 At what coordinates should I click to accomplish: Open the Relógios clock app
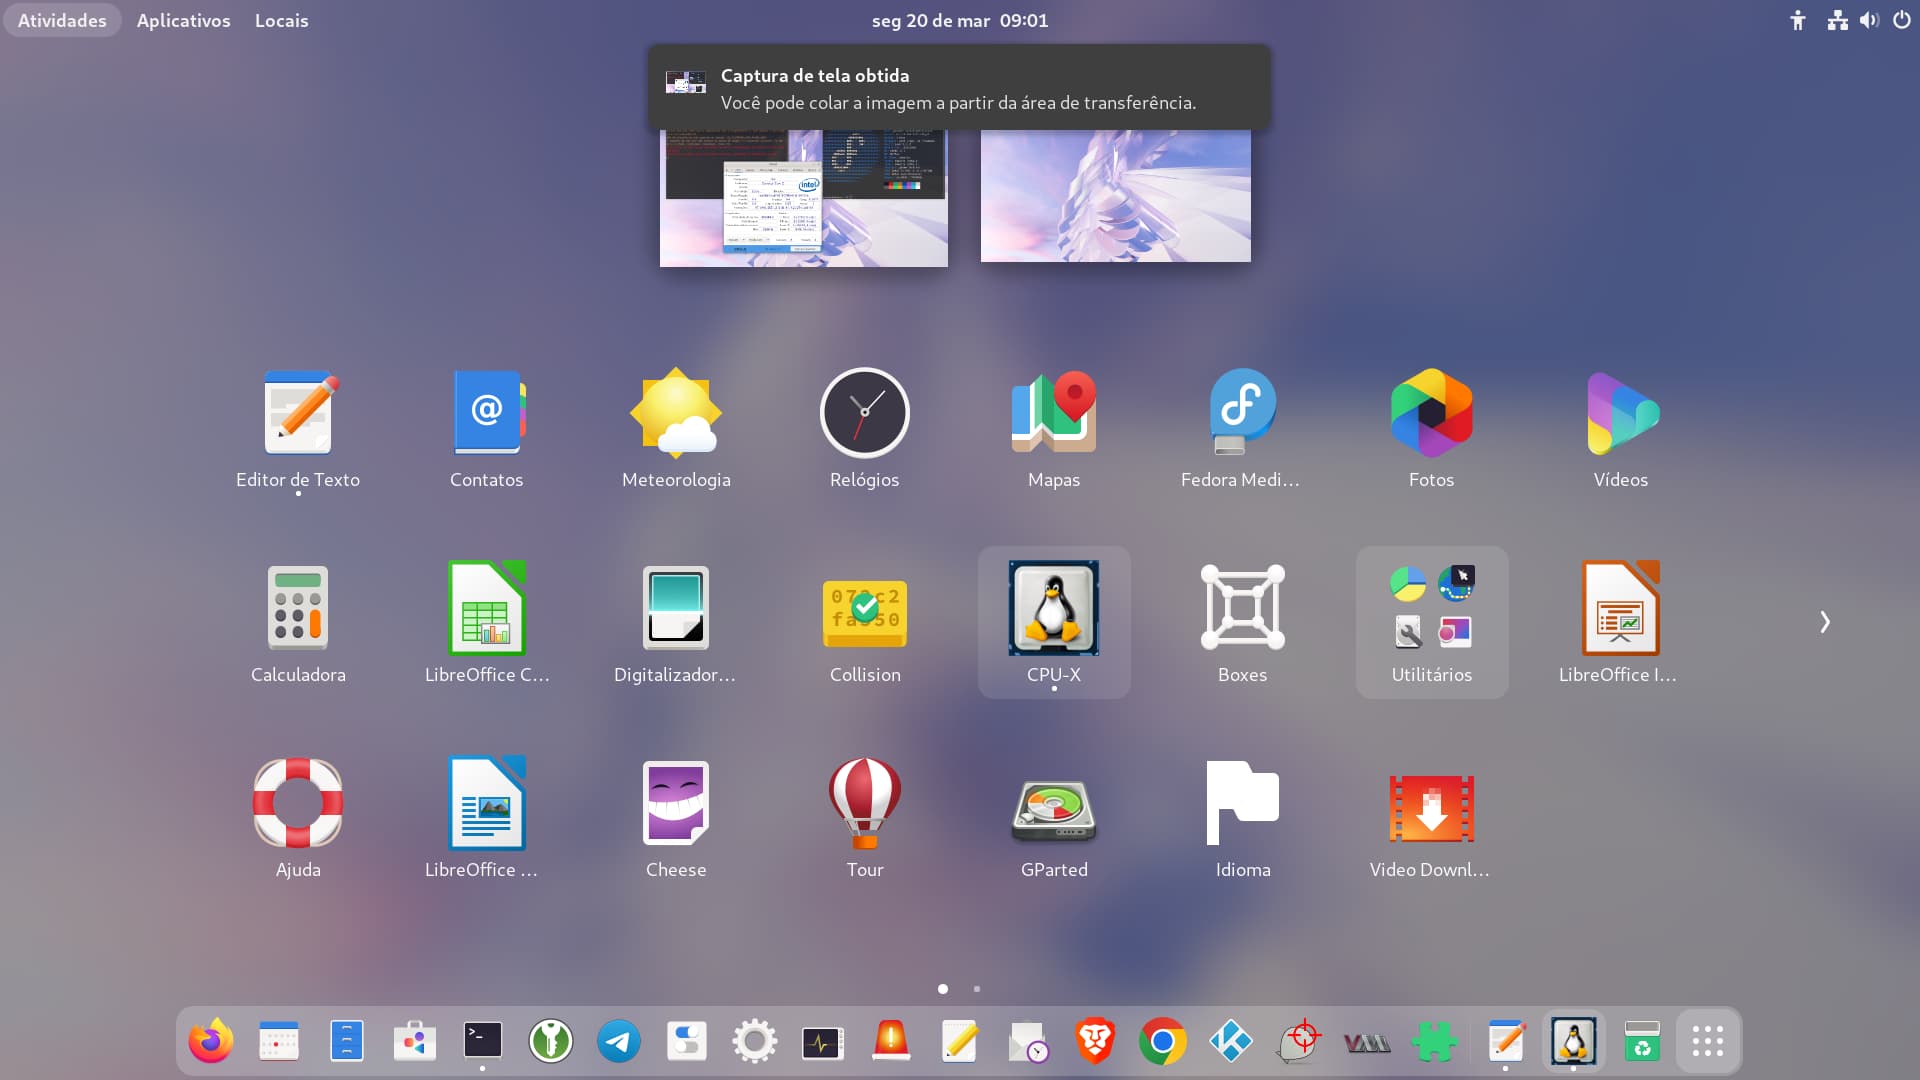pos(865,428)
